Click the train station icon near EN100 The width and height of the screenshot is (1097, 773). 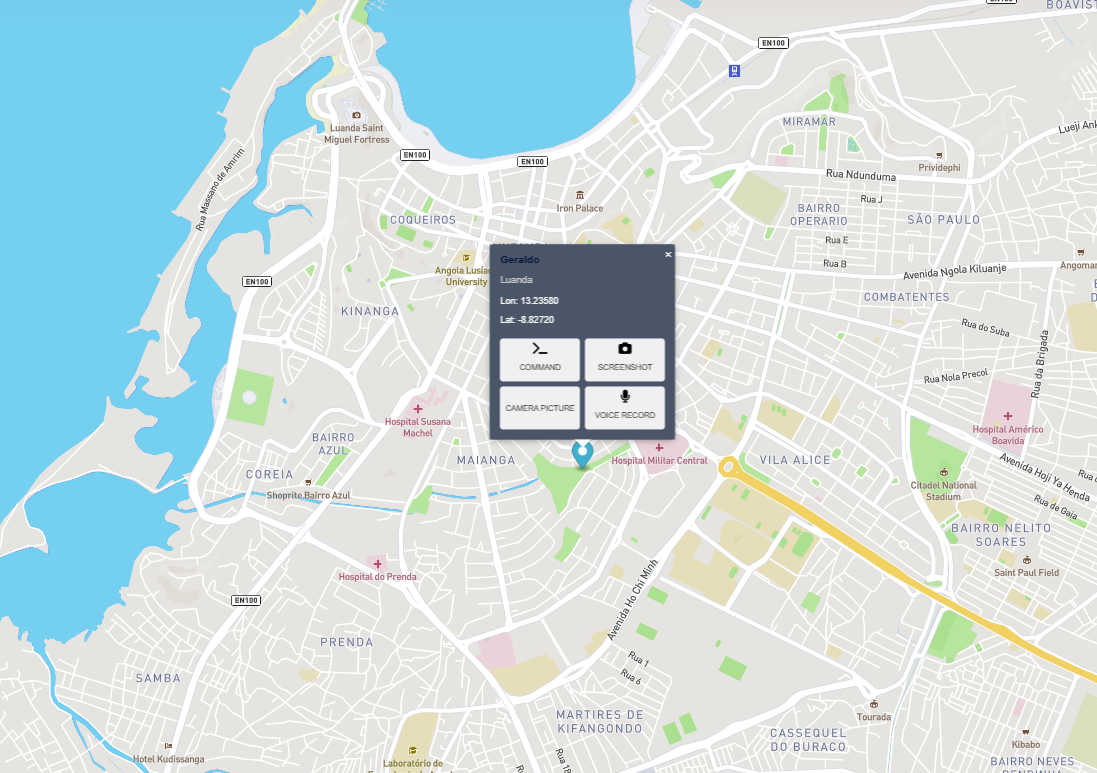tap(734, 71)
